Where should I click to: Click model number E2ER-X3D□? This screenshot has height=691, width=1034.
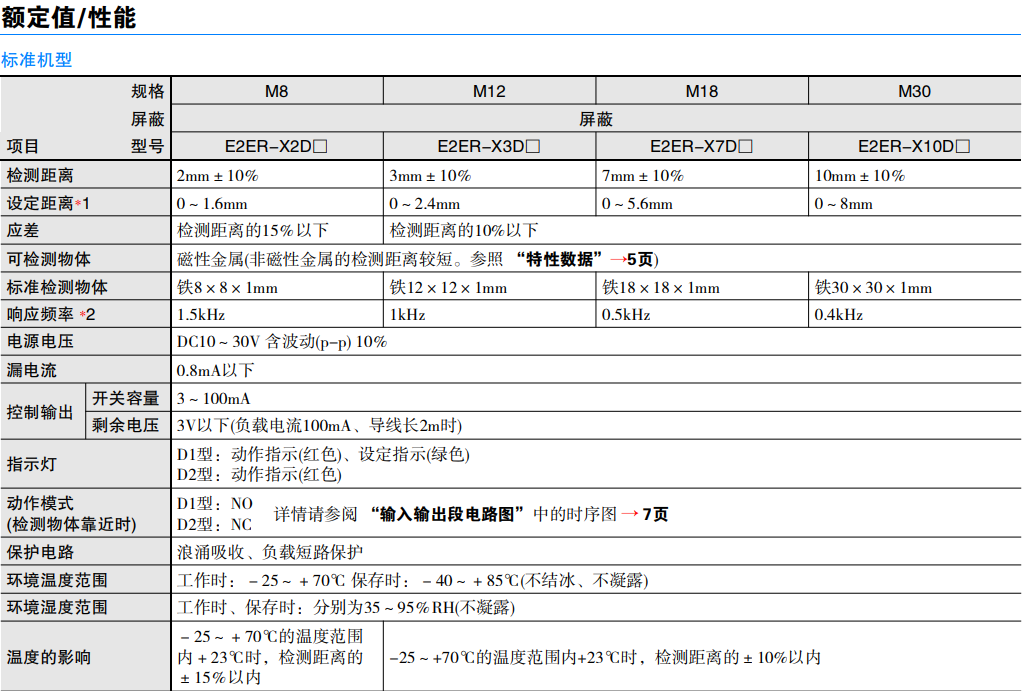[x=489, y=146]
